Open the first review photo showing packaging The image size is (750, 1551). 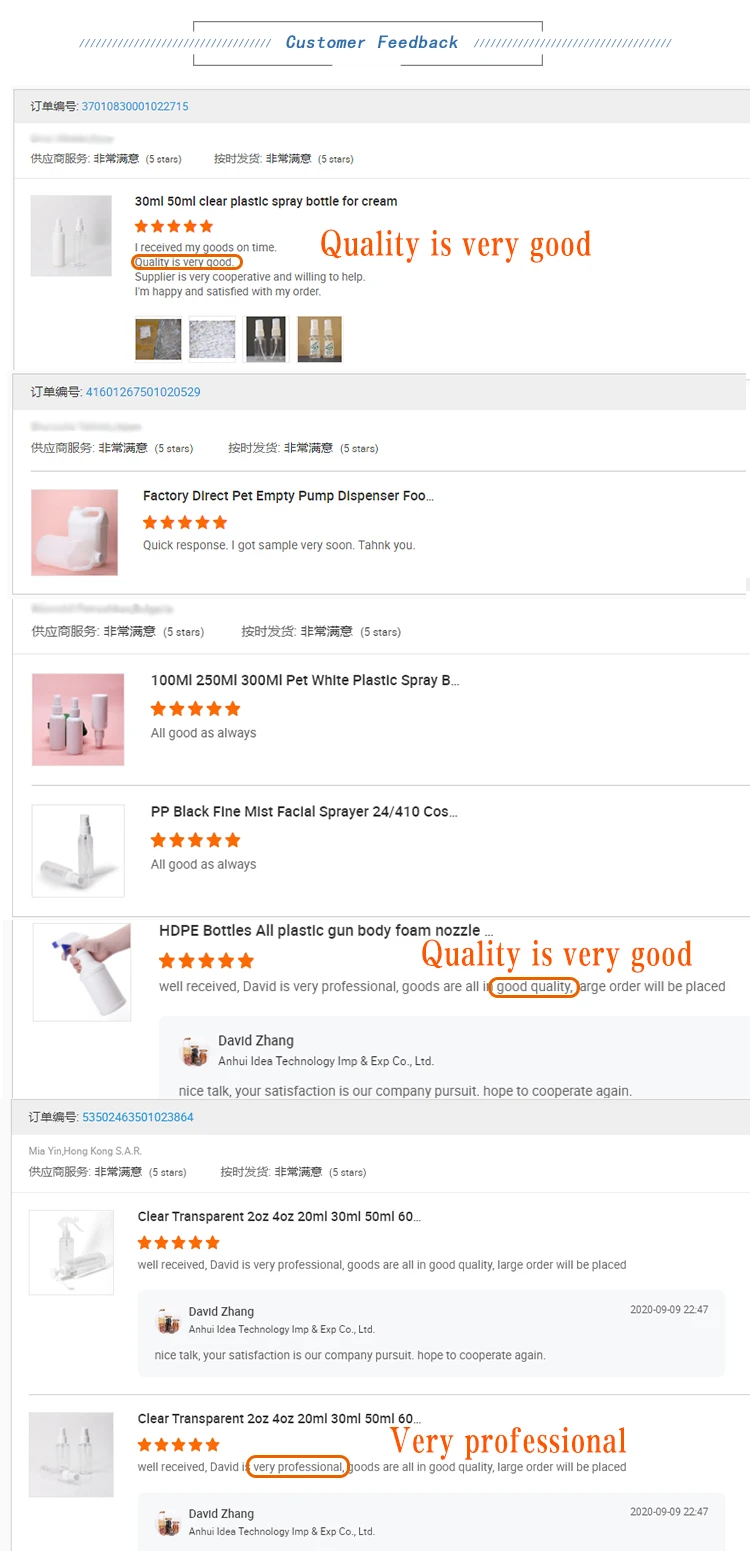pyautogui.click(x=158, y=339)
